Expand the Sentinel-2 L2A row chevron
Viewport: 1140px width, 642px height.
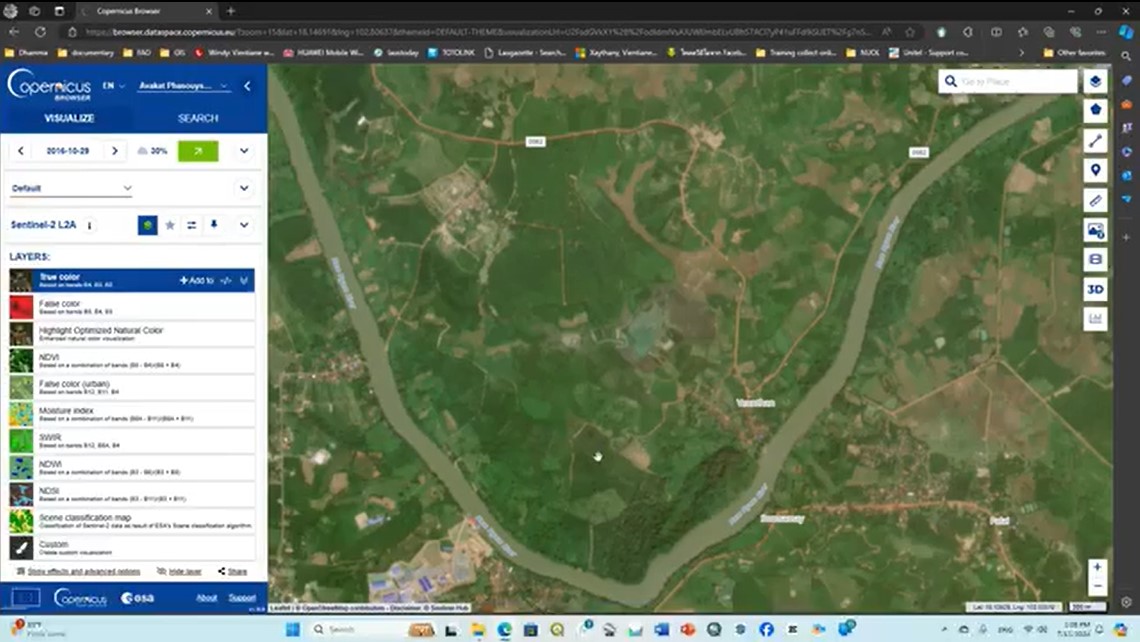(x=244, y=225)
